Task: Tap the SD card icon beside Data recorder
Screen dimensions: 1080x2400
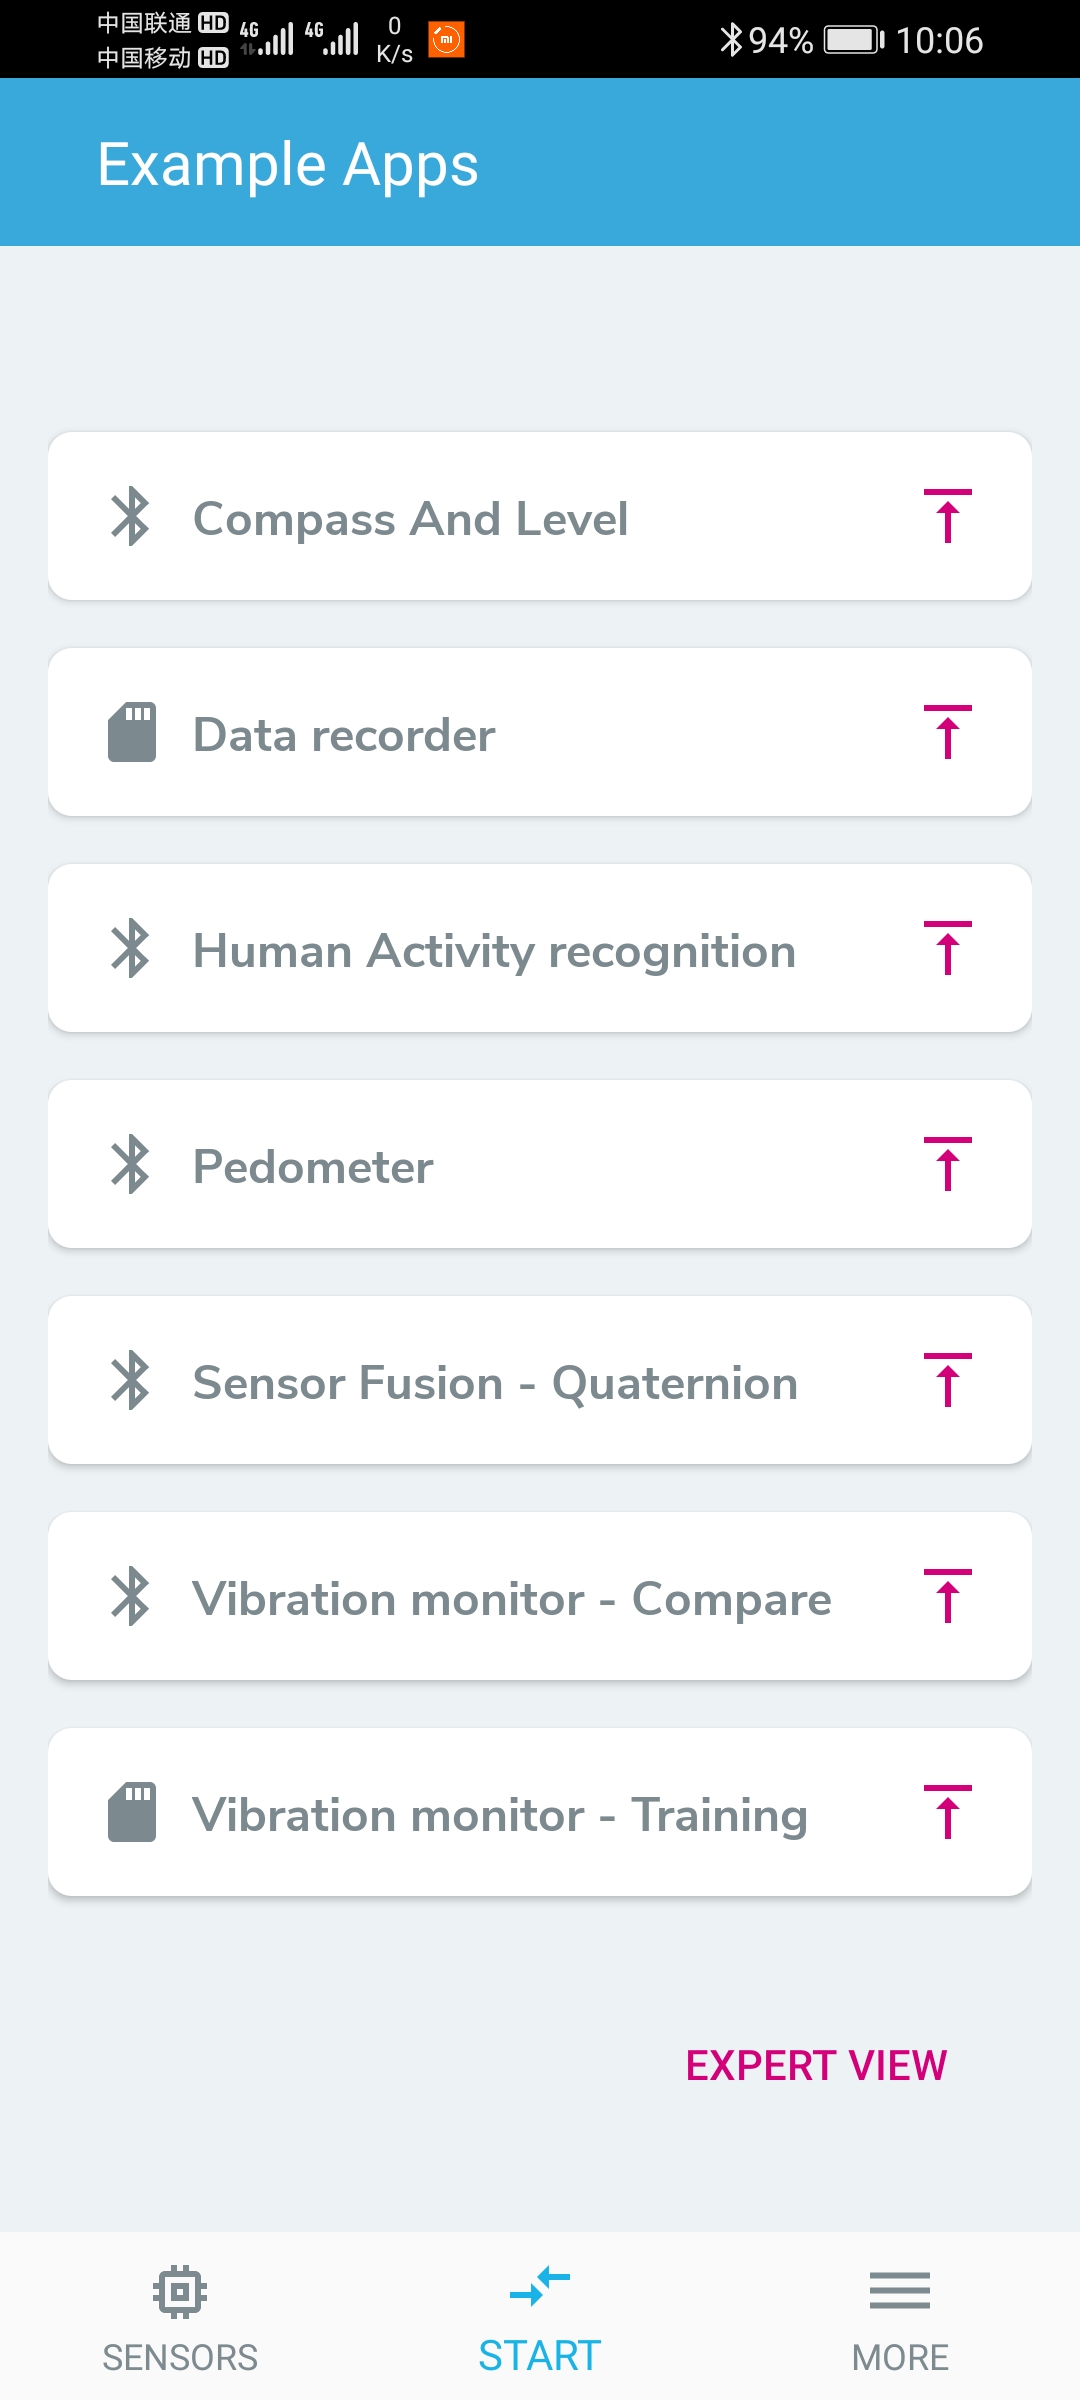Action: 132,732
